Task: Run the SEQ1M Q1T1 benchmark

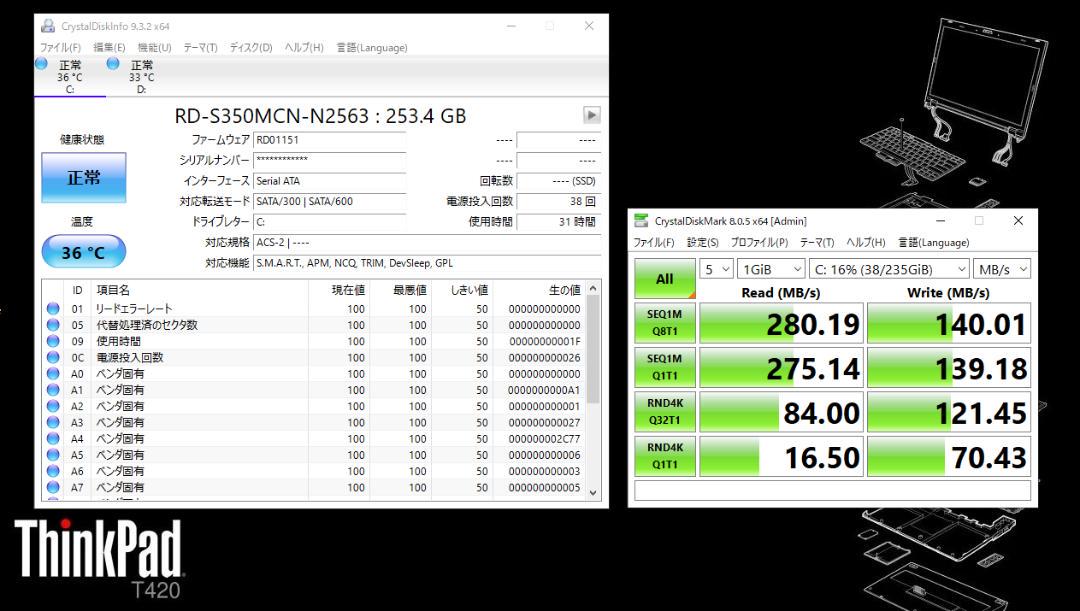Action: pos(665,367)
